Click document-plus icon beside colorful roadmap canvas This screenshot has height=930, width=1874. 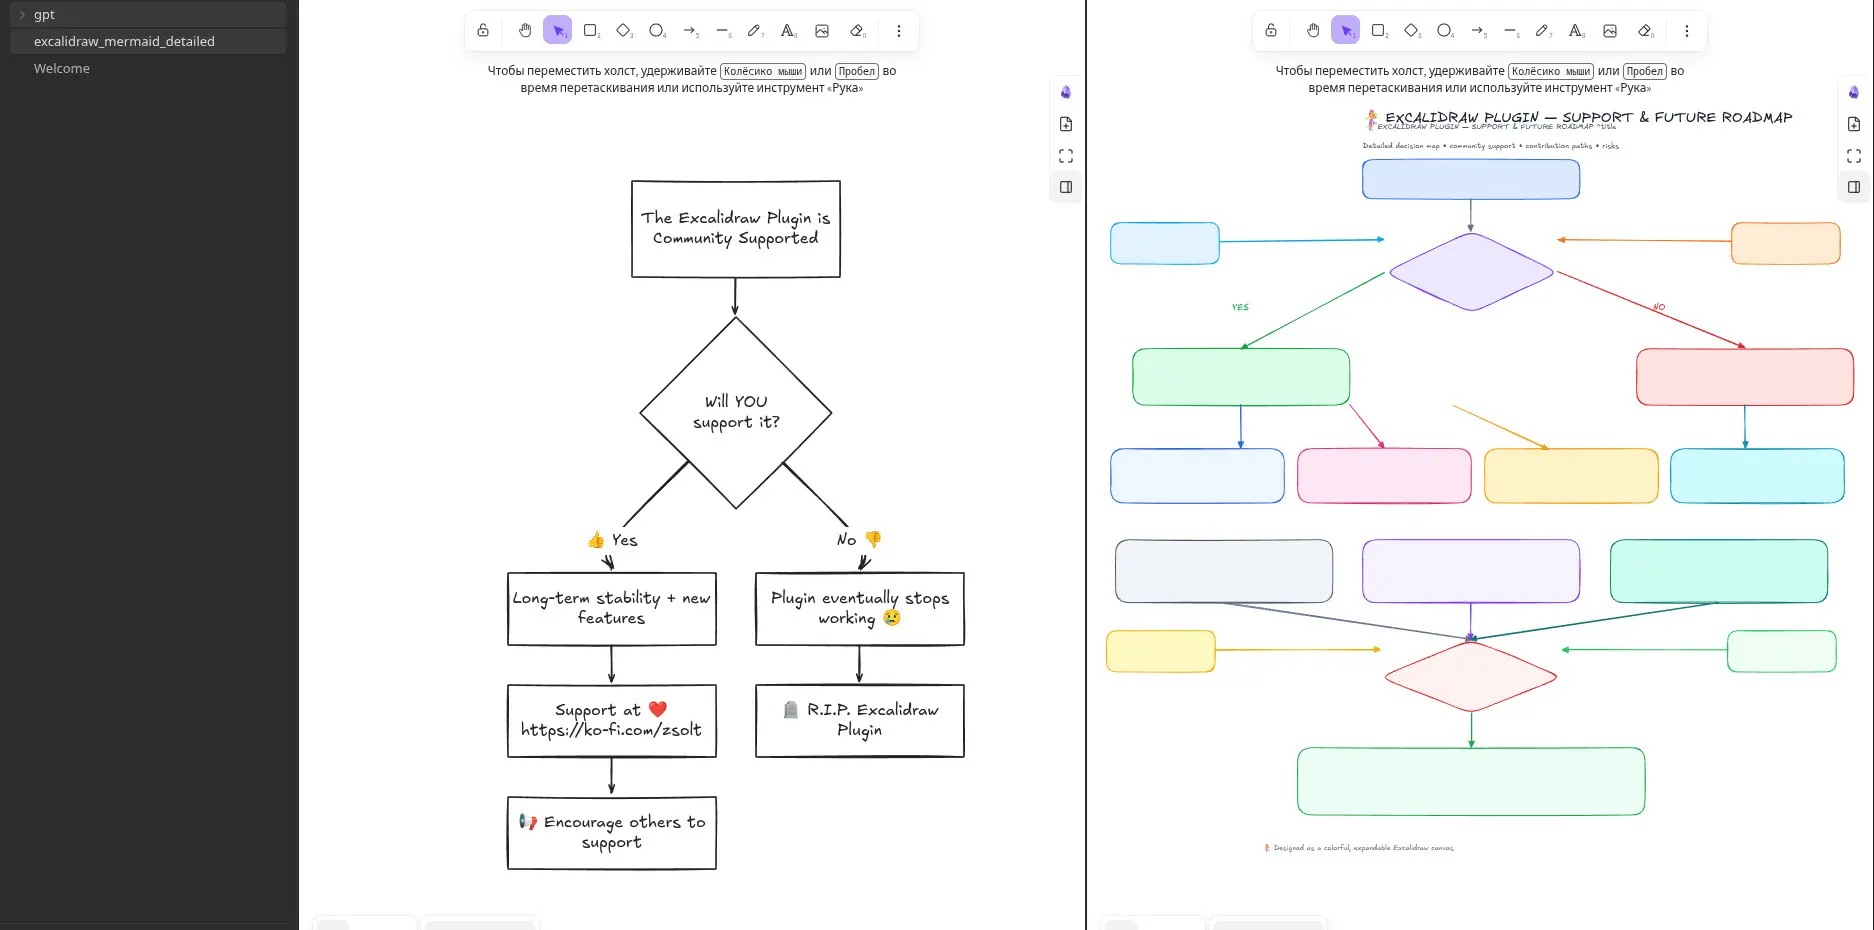pos(1854,124)
